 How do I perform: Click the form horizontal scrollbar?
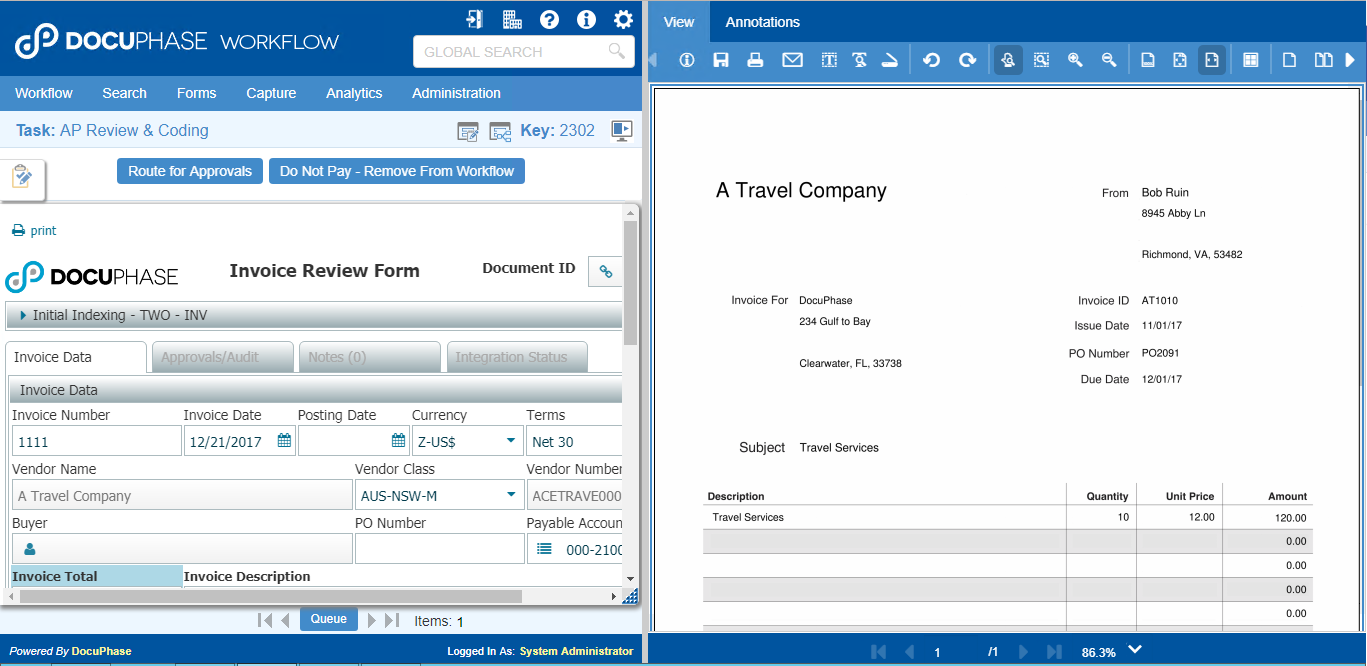coord(271,596)
